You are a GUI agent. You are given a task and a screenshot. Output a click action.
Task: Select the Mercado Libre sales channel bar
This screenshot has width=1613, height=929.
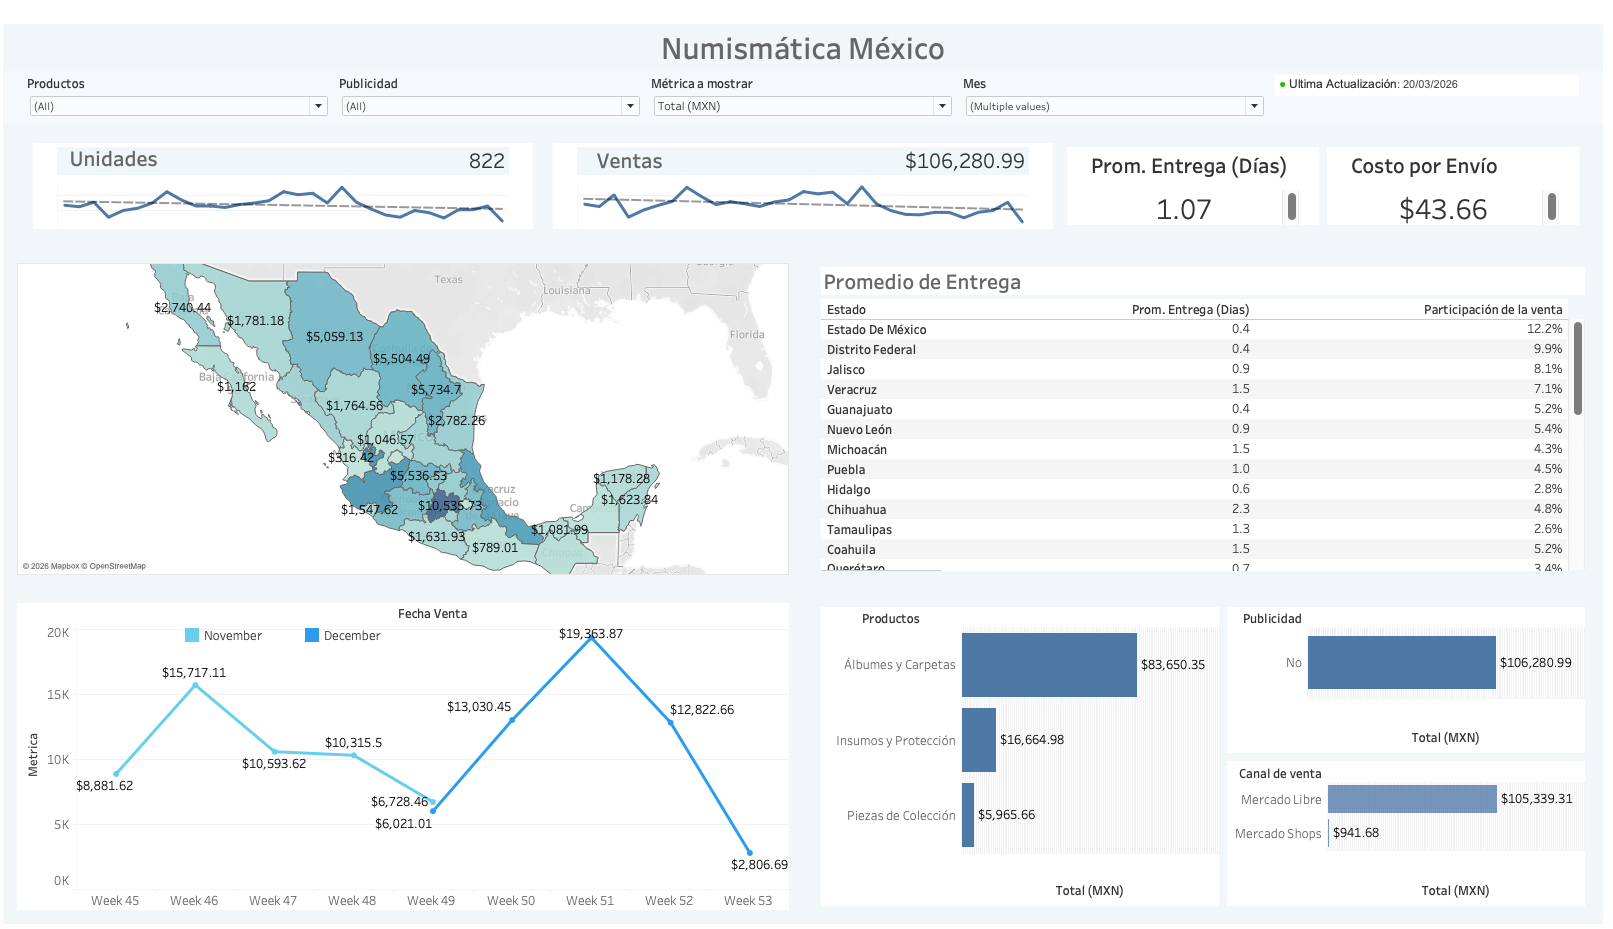tap(1411, 799)
